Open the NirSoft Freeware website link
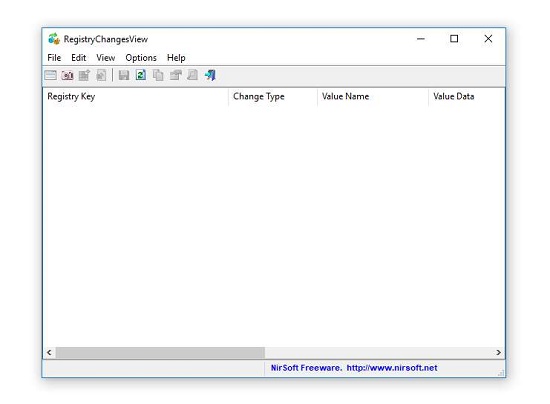550x404 pixels. tap(354, 368)
